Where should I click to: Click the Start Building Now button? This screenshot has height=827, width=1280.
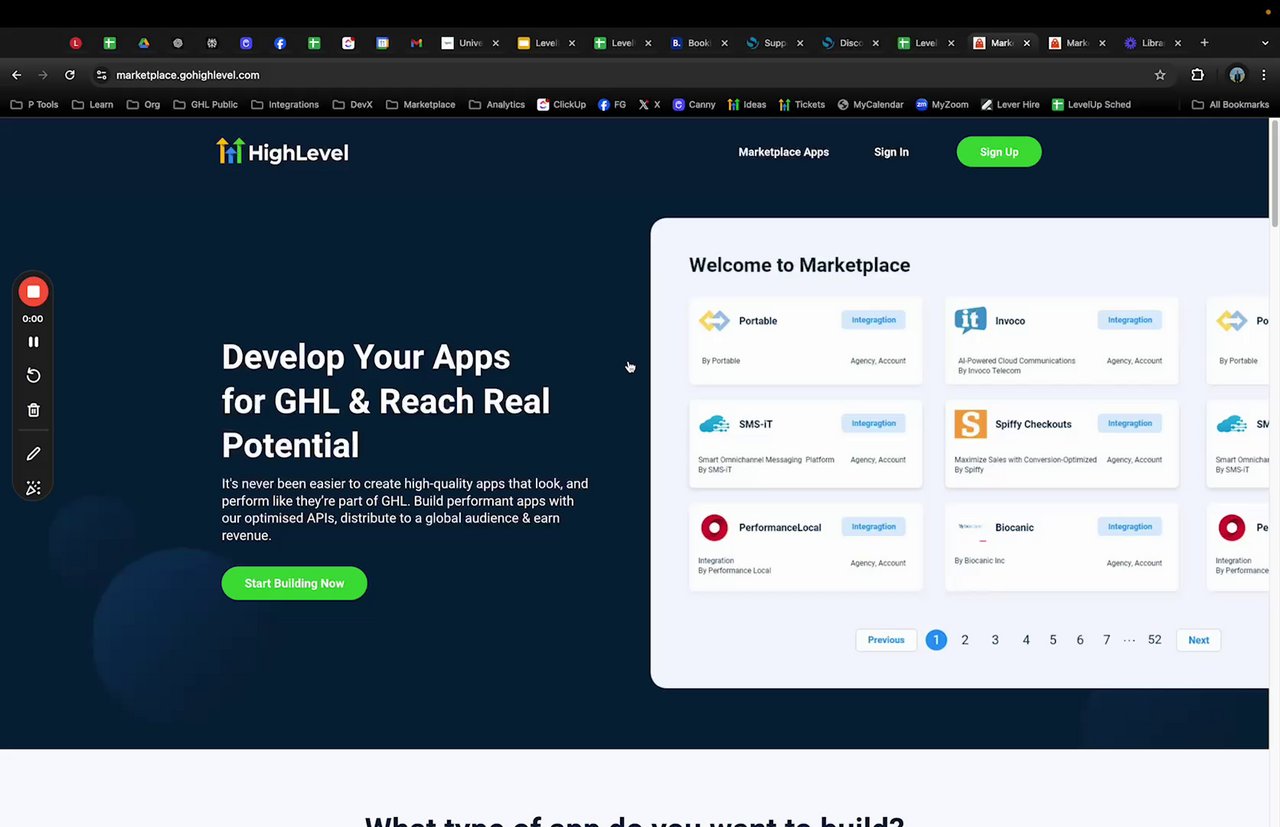(x=294, y=583)
